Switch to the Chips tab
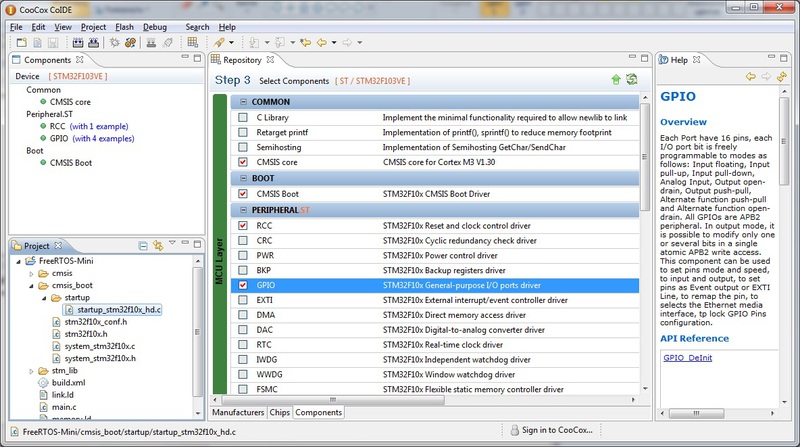 tap(280, 412)
